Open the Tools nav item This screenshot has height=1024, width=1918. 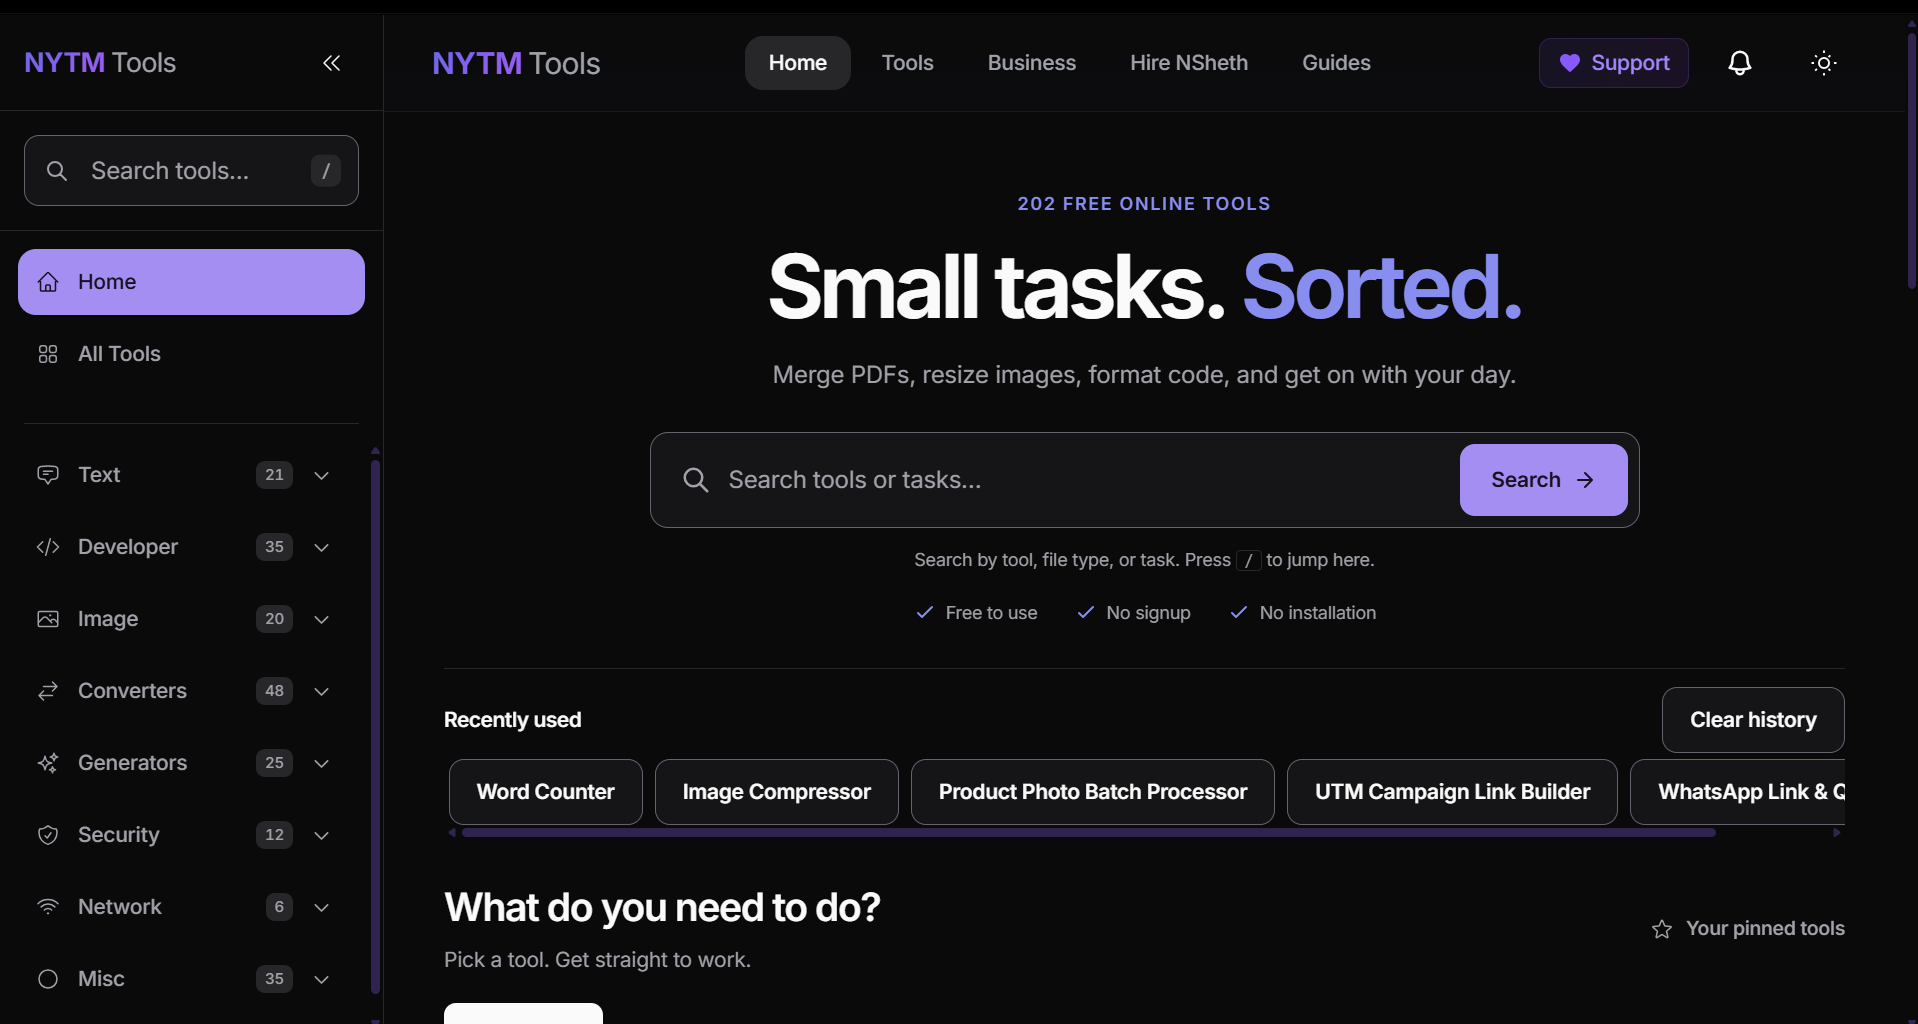pyautogui.click(x=908, y=63)
